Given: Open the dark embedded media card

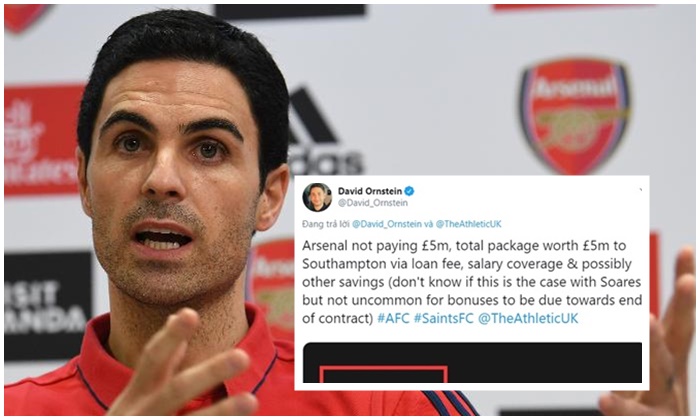Looking at the screenshot, I should [472, 362].
